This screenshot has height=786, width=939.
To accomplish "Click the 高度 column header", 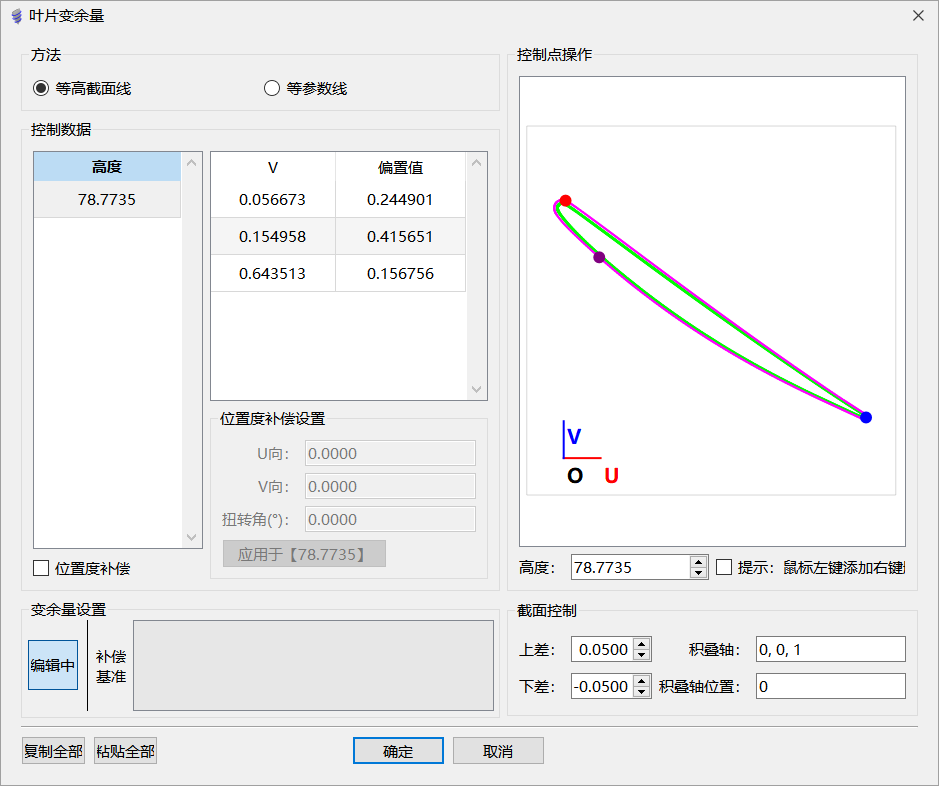I will 107,167.
